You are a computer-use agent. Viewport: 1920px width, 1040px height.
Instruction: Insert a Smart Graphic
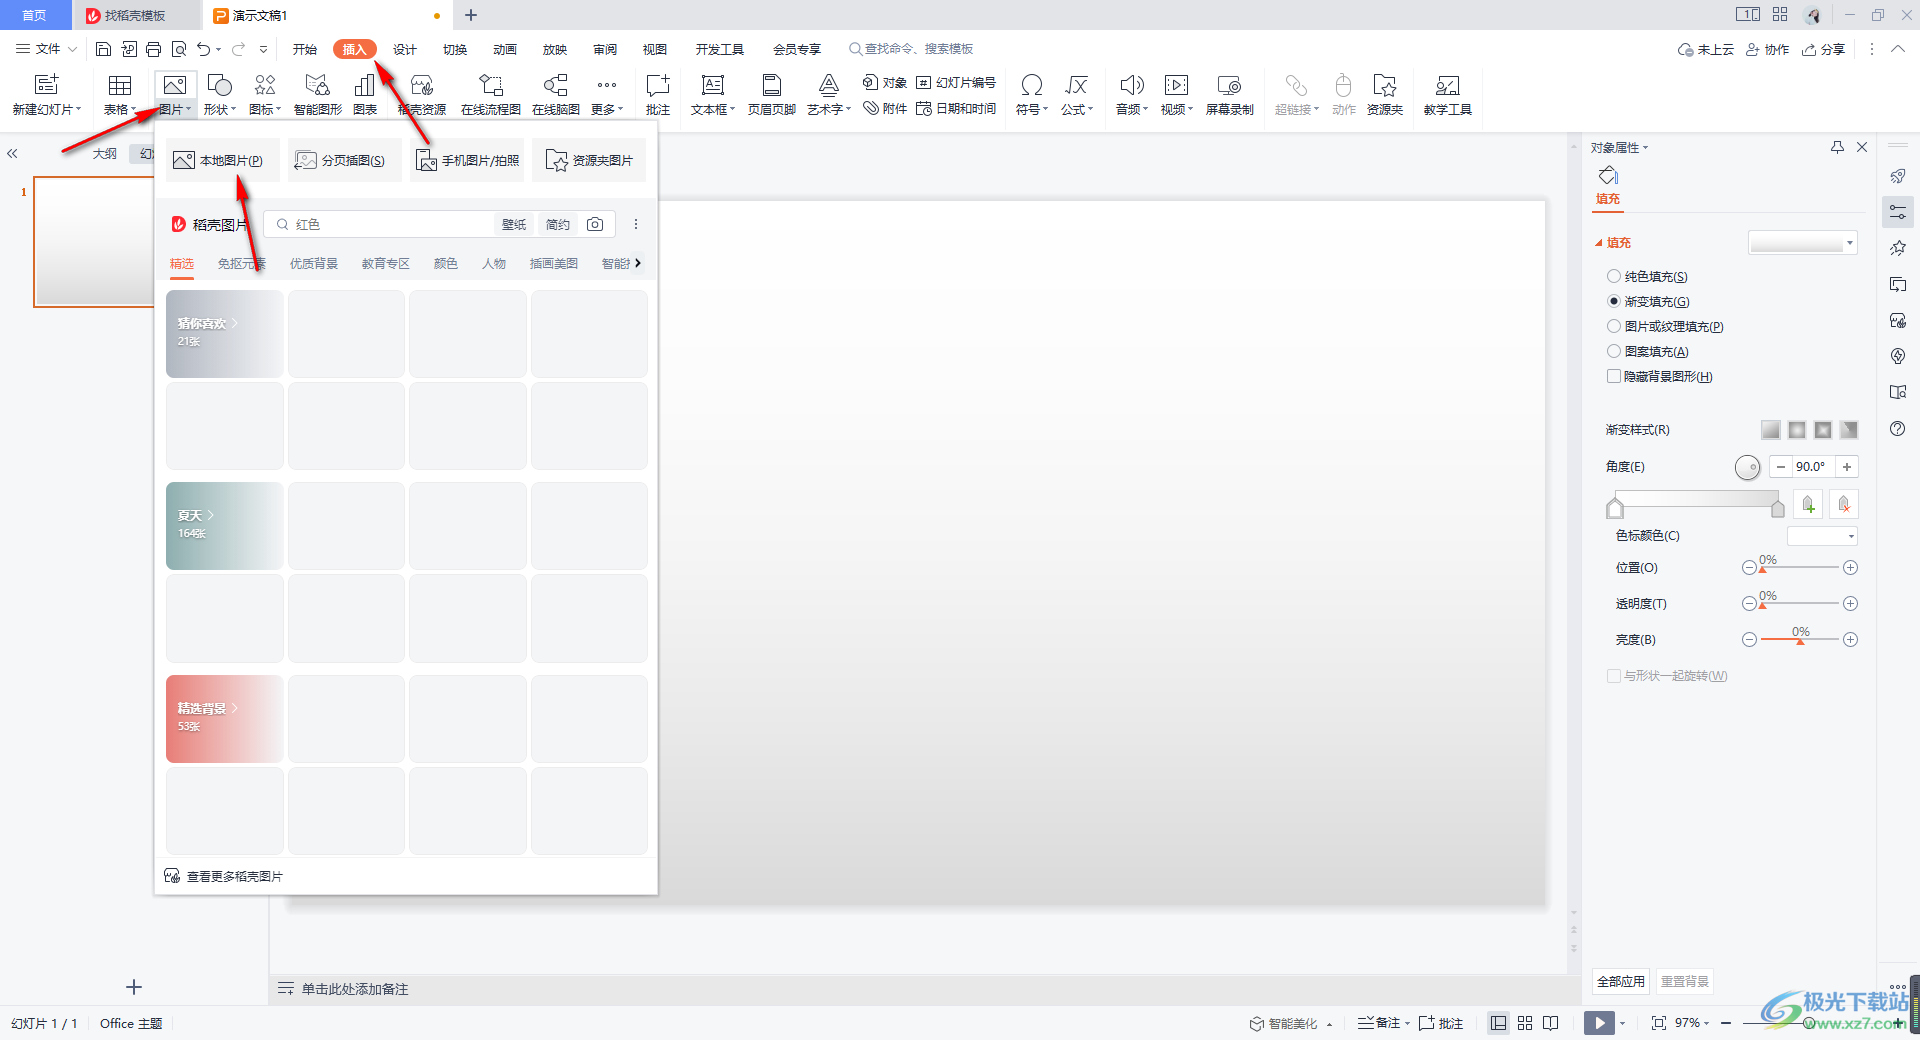click(x=318, y=94)
